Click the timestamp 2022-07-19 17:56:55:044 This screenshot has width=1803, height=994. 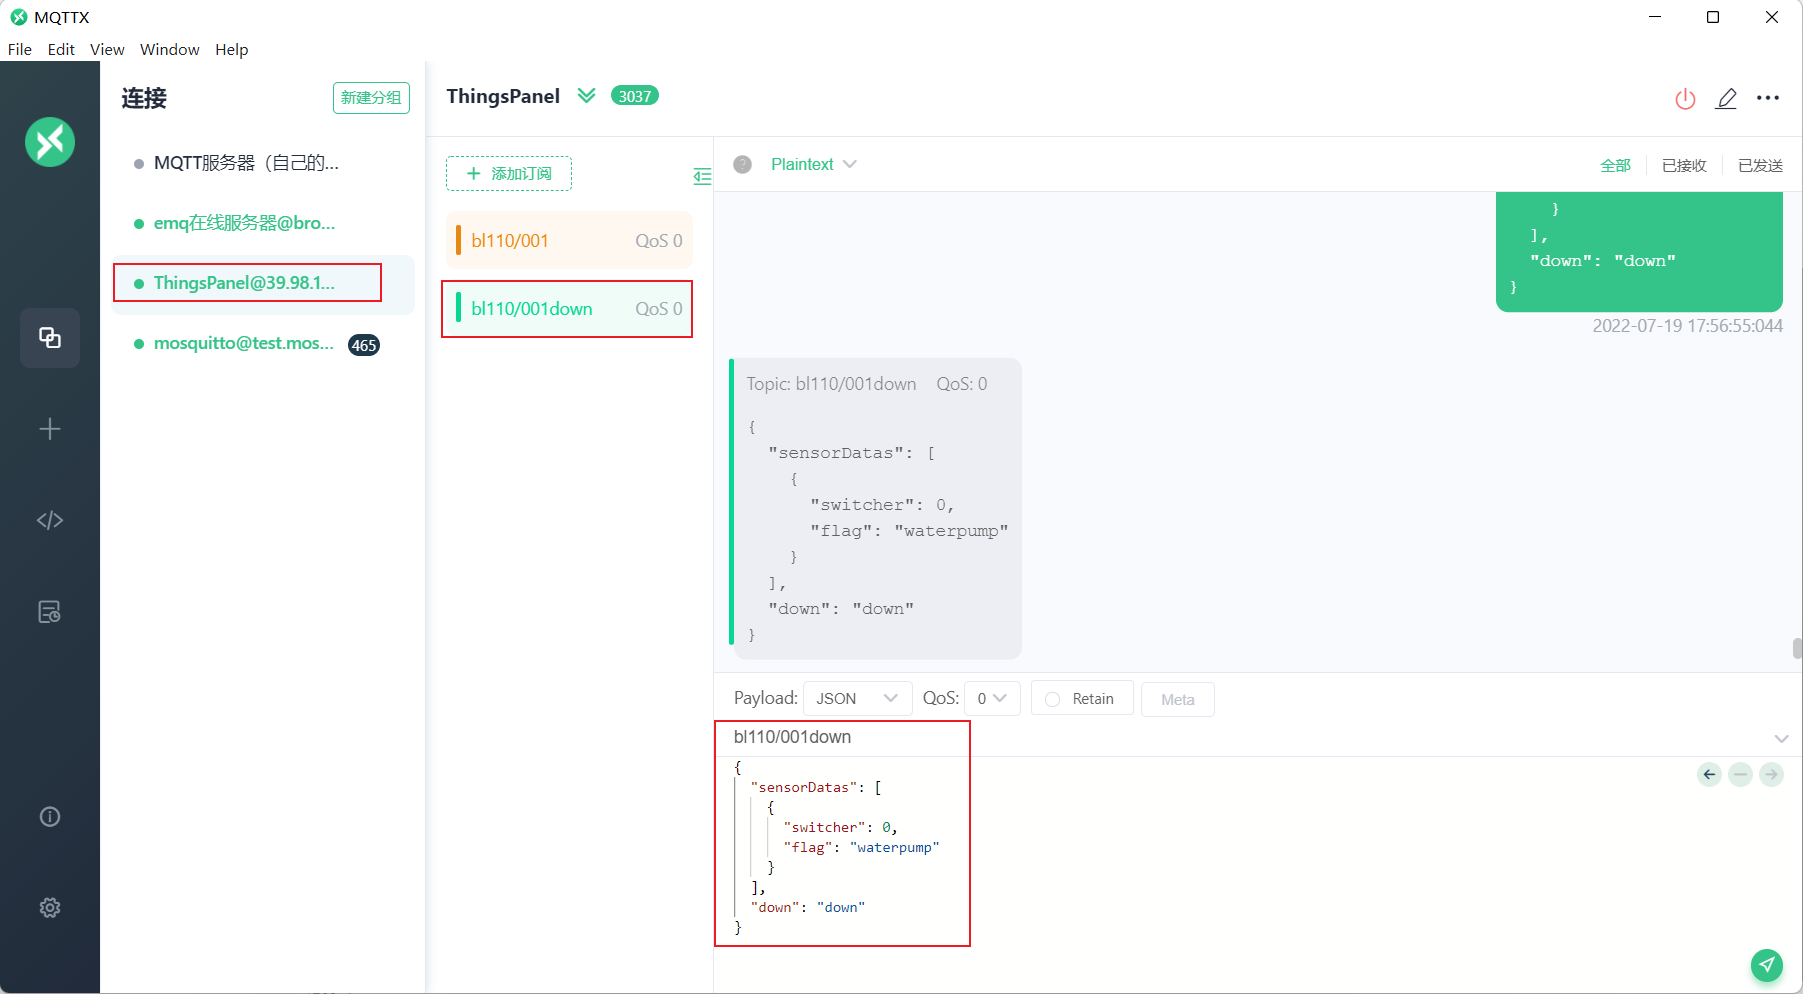pyautogui.click(x=1687, y=326)
